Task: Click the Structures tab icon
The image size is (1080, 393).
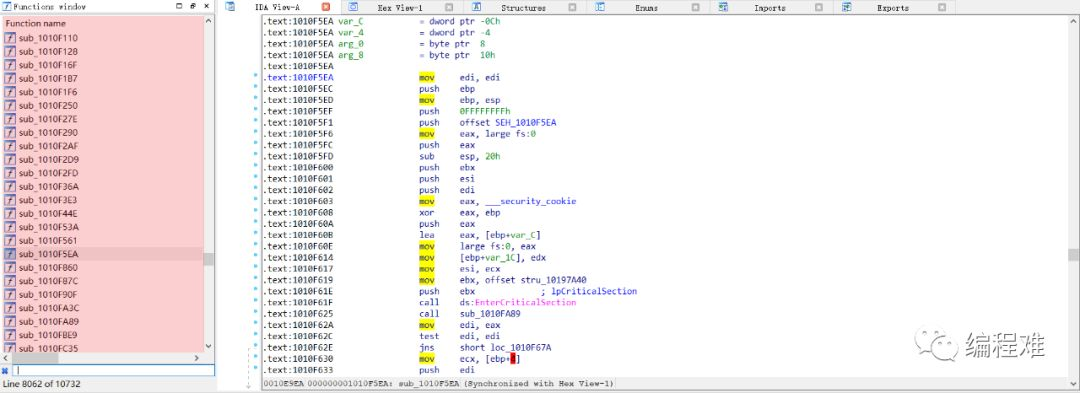Action: coord(477,7)
